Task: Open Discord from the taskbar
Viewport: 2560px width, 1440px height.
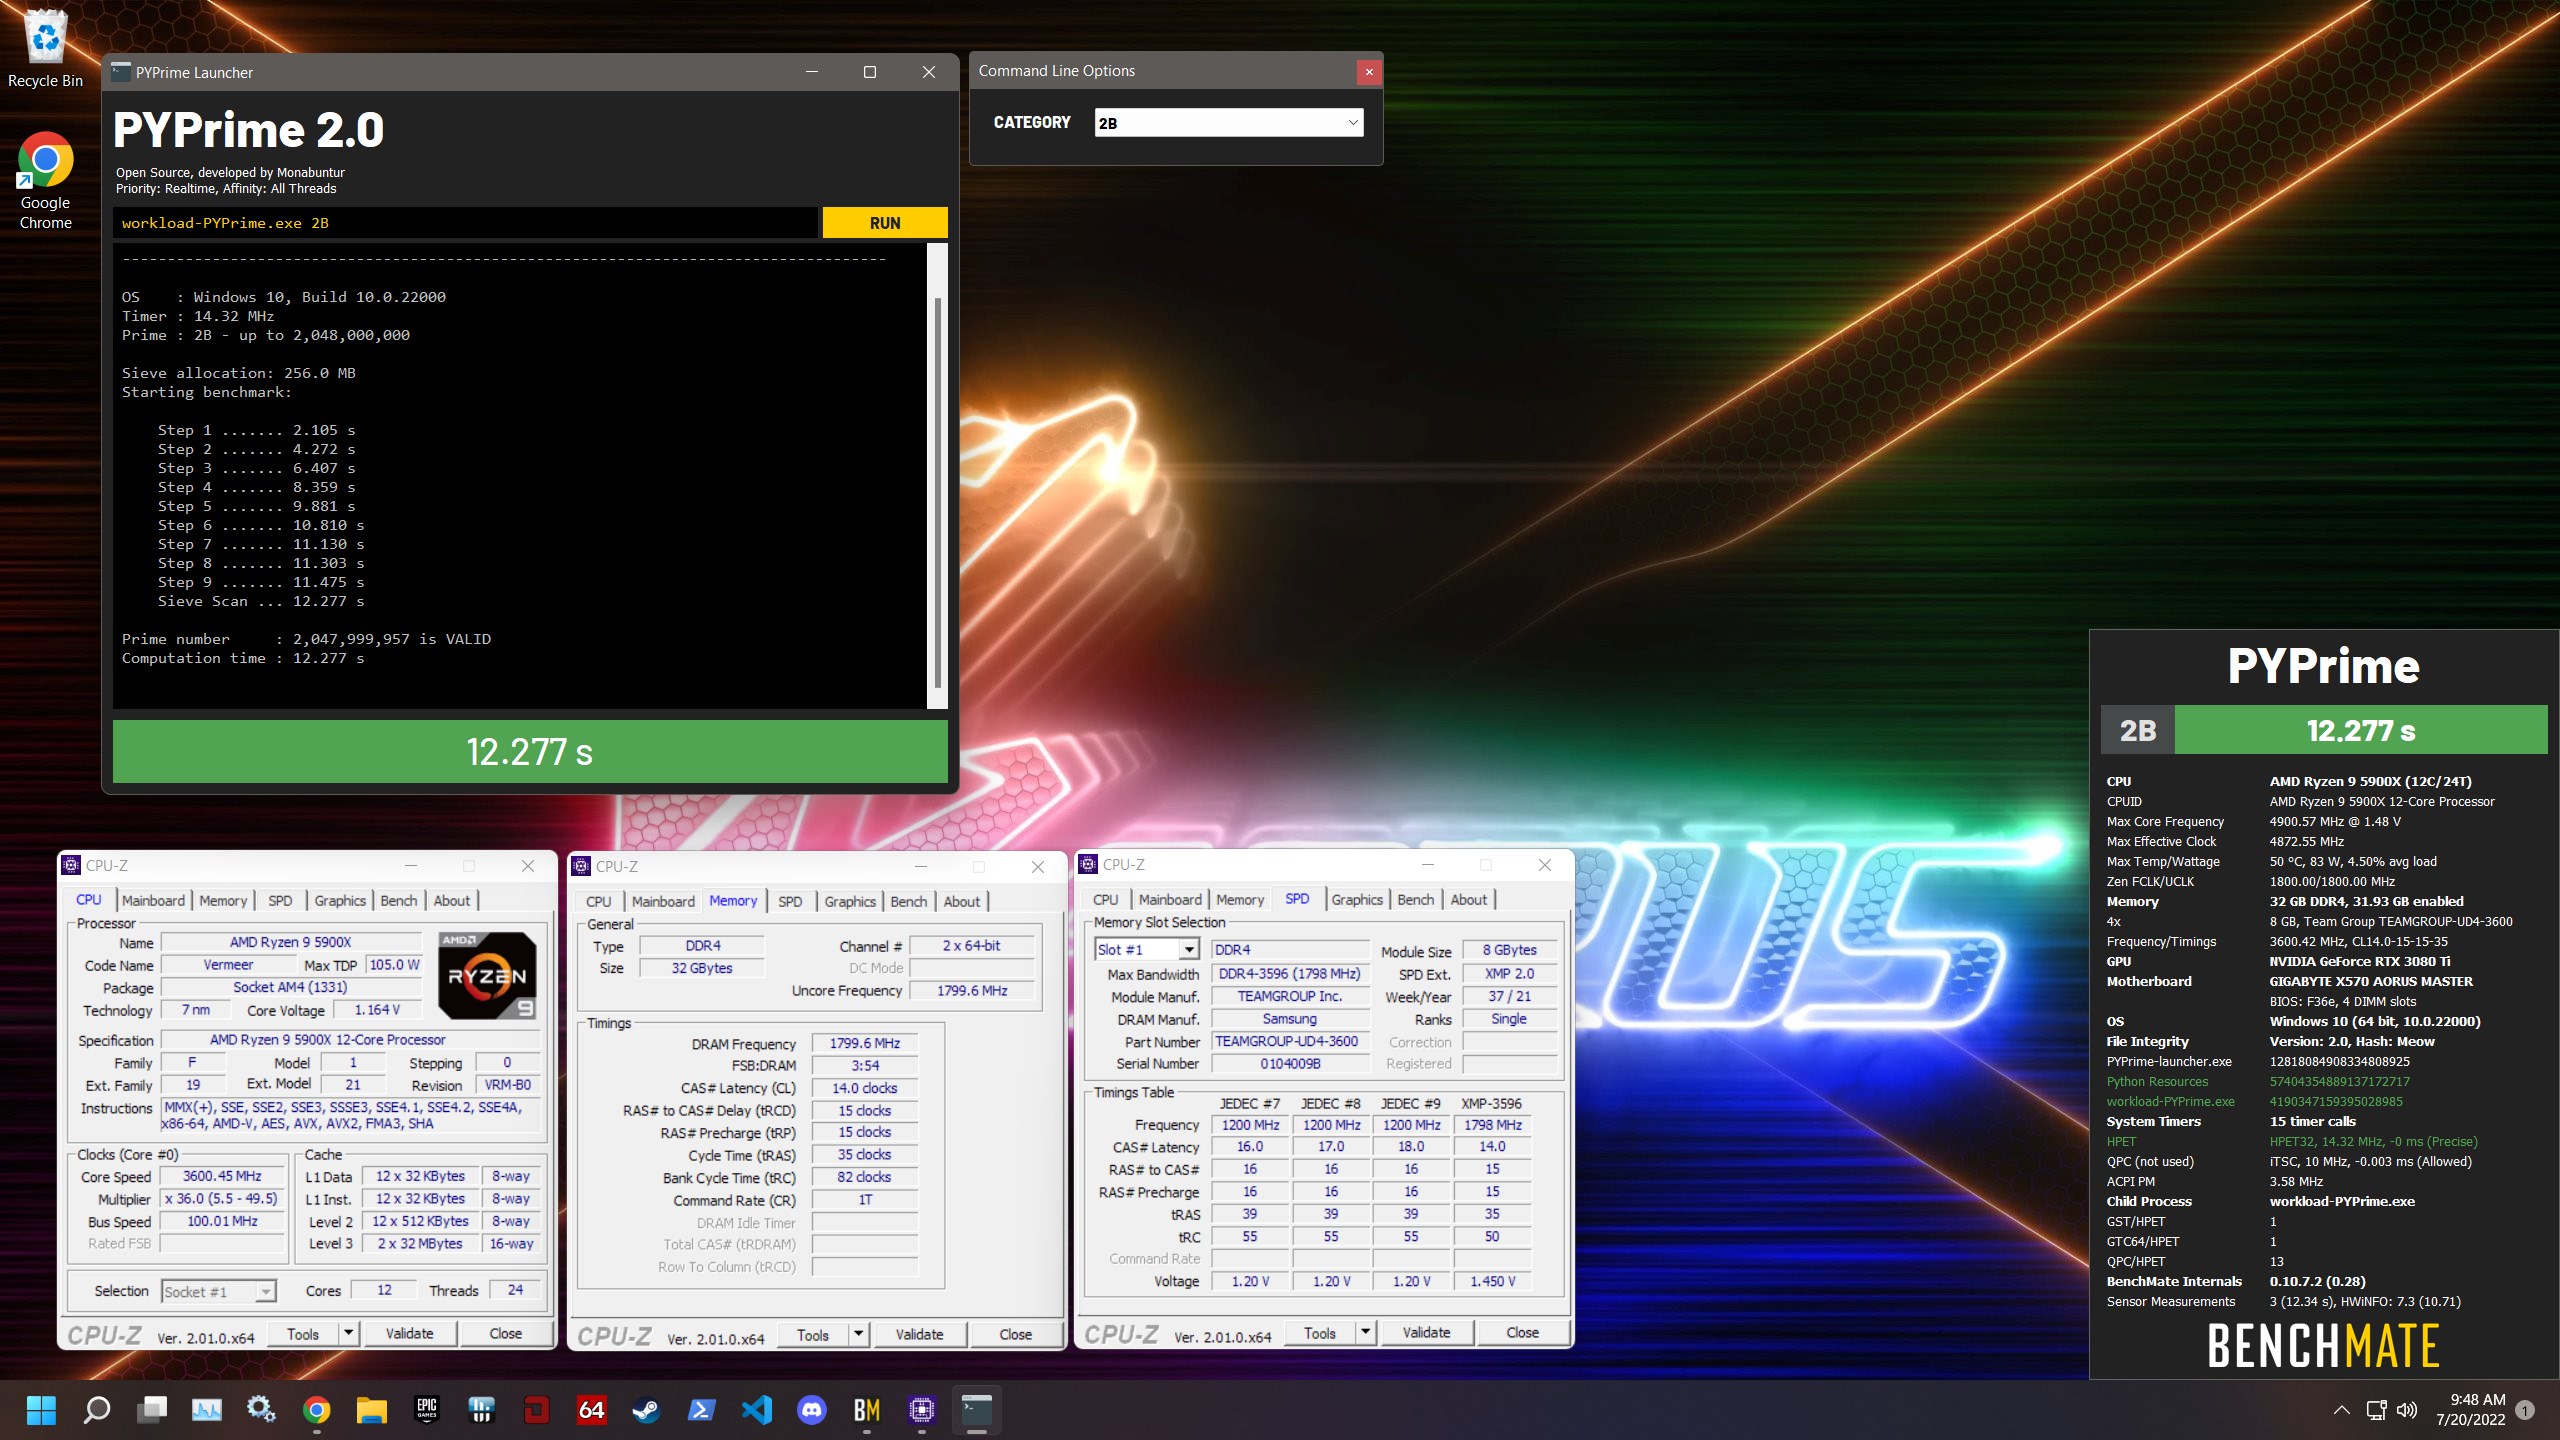Action: [x=812, y=1410]
